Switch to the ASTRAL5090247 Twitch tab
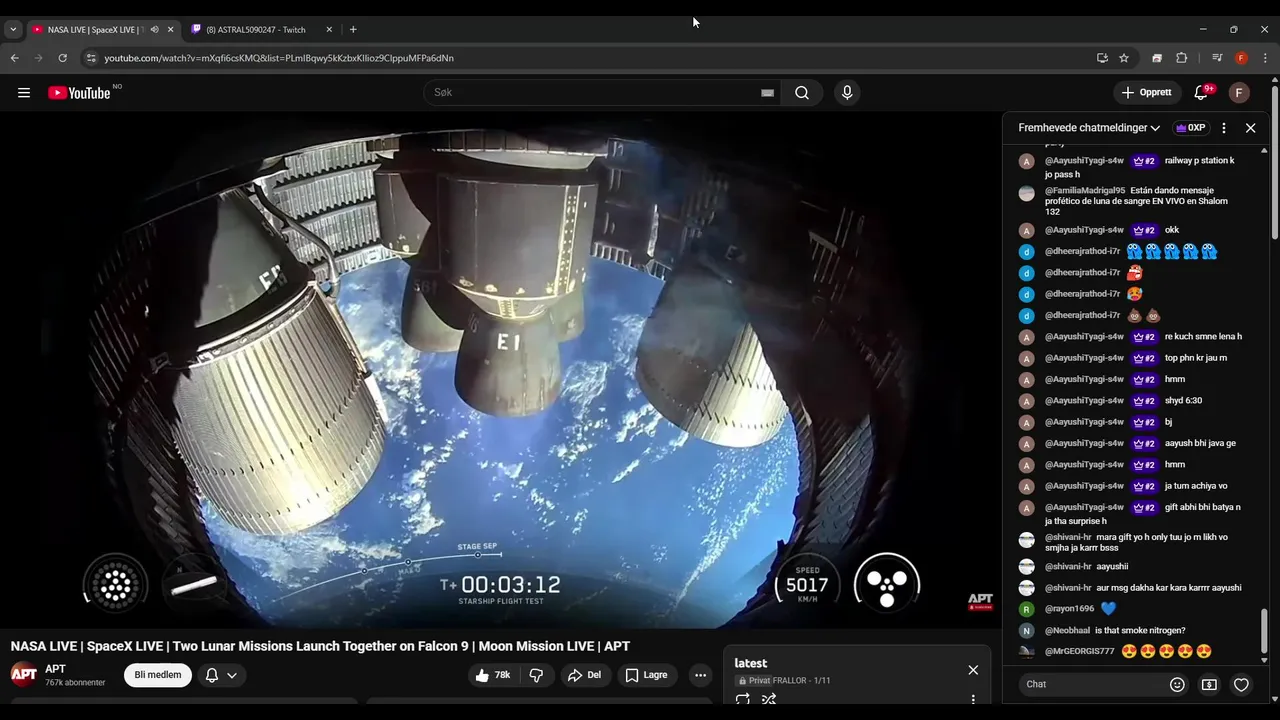Screen dimensions: 1280x720 263,30
